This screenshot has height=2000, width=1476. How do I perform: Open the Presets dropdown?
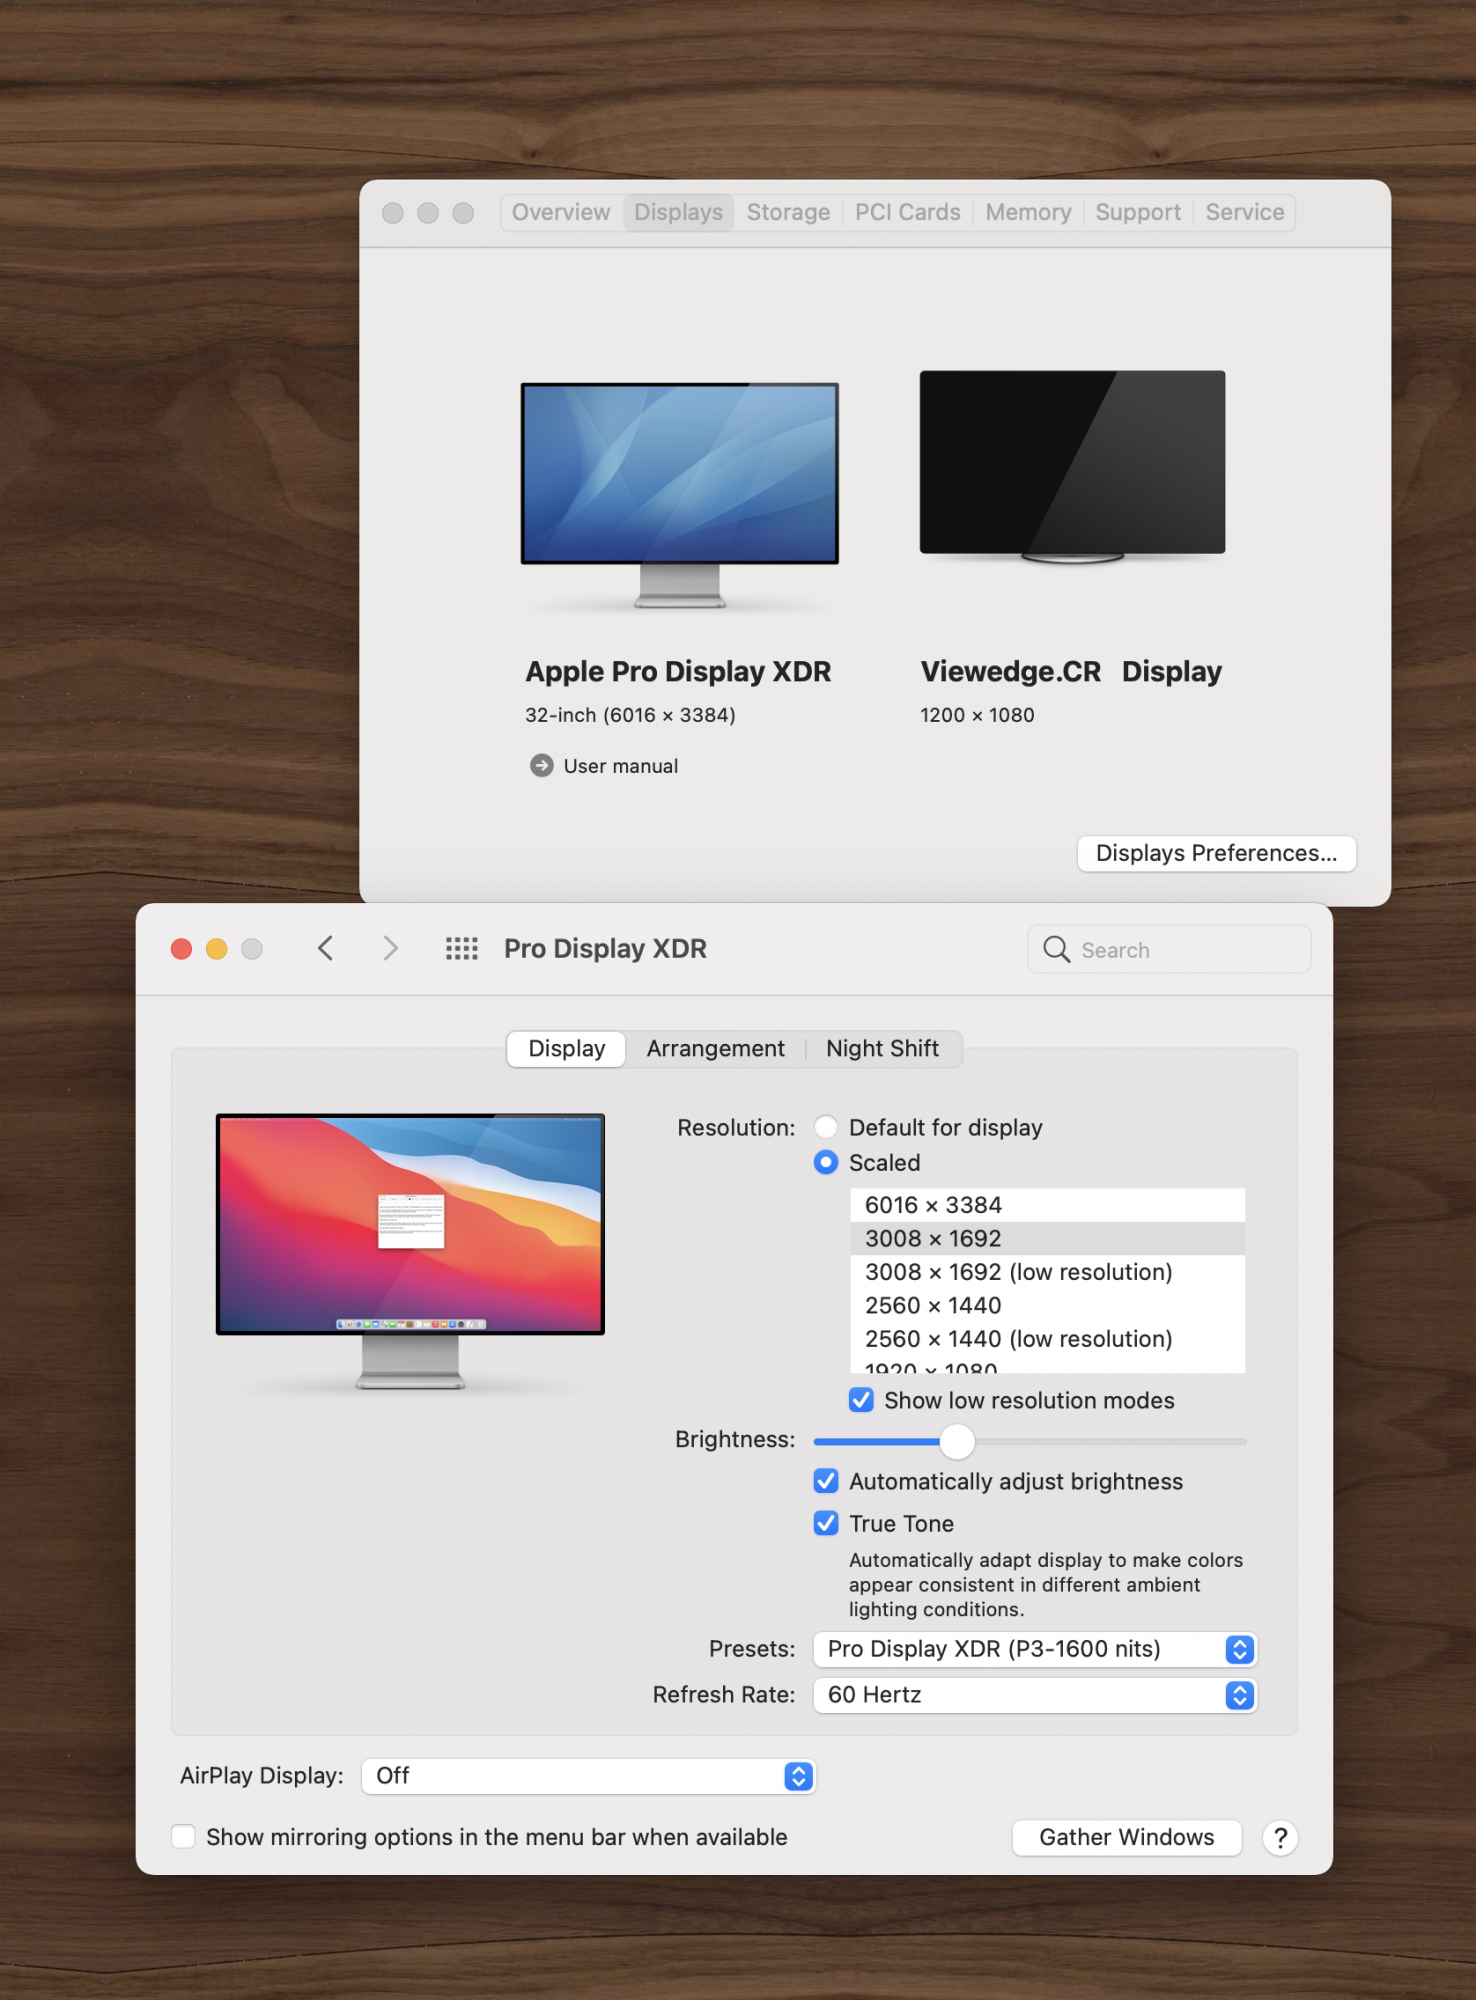pyautogui.click(x=1035, y=1649)
